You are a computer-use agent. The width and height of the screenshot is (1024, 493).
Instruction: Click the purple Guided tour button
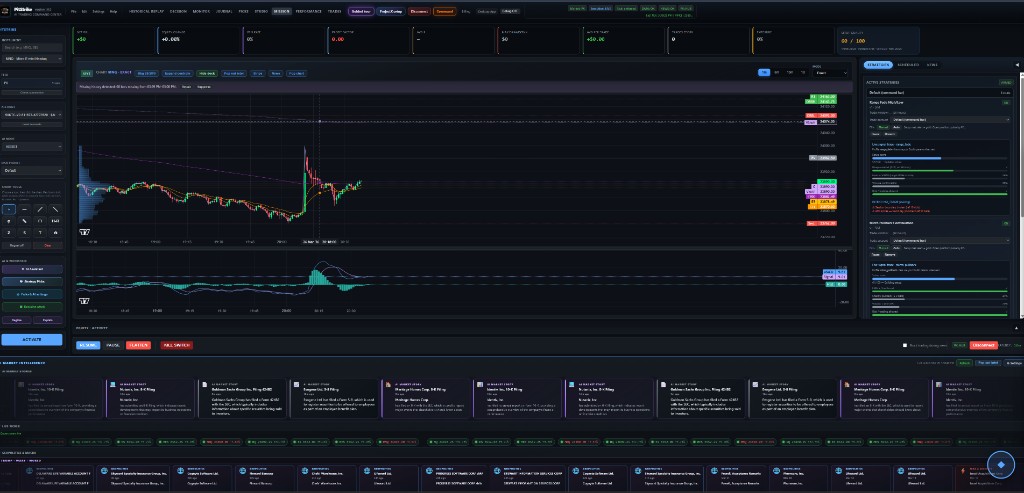click(361, 11)
